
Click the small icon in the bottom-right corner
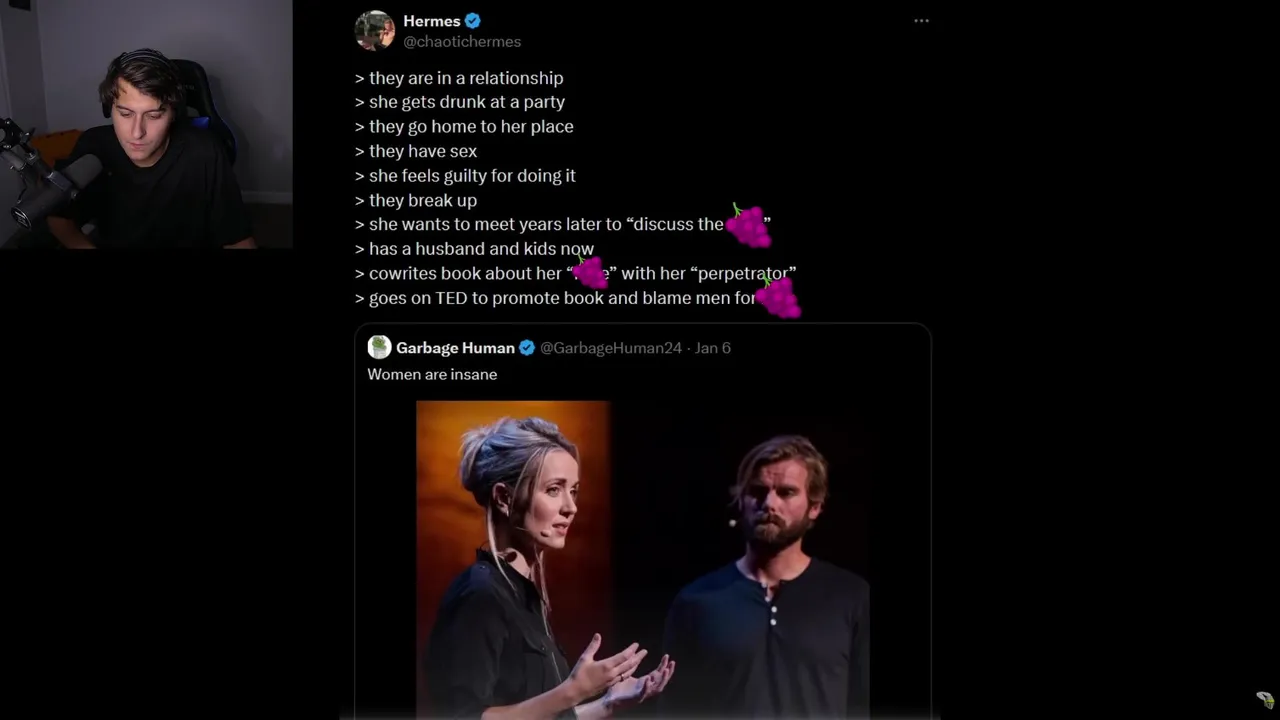(1265, 699)
